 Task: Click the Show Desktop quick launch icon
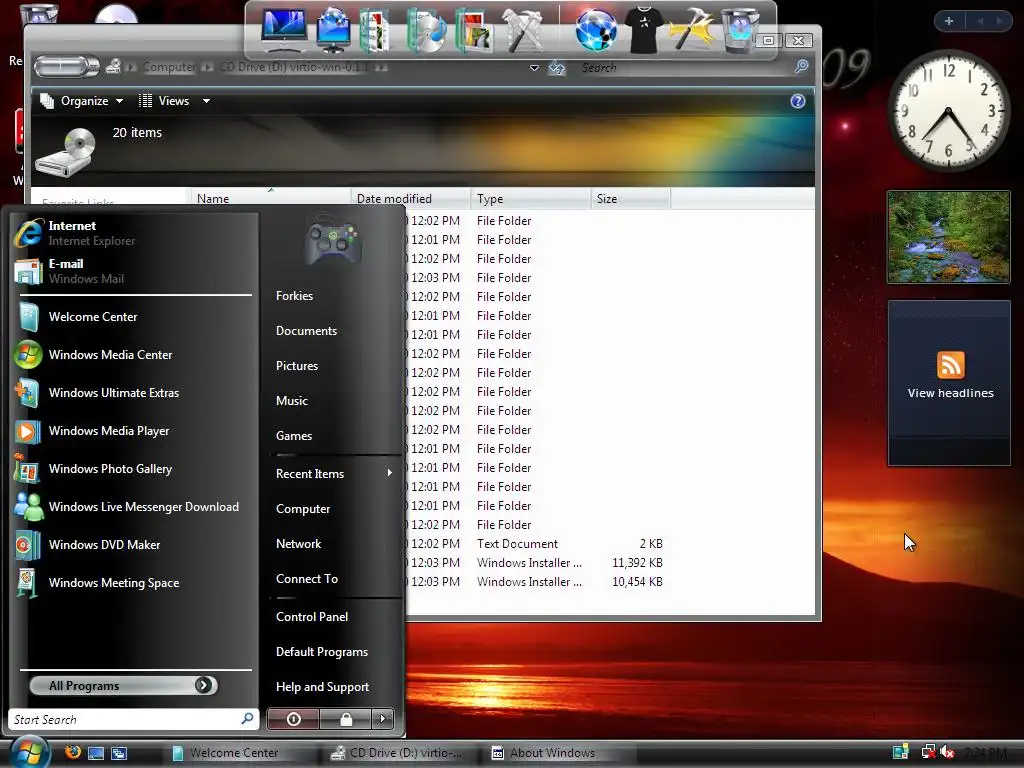coord(96,753)
